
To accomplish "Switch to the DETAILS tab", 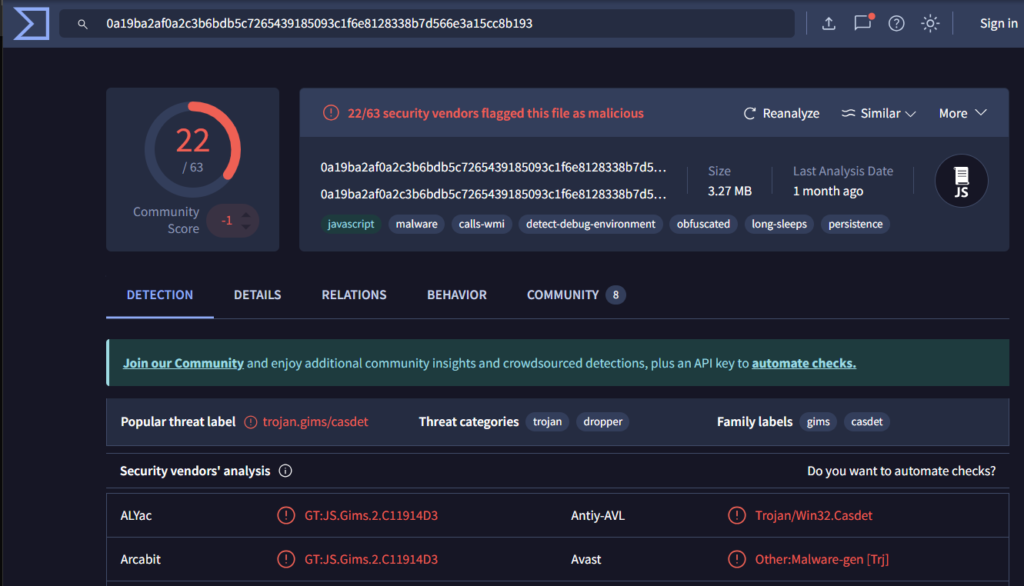I will click(257, 295).
